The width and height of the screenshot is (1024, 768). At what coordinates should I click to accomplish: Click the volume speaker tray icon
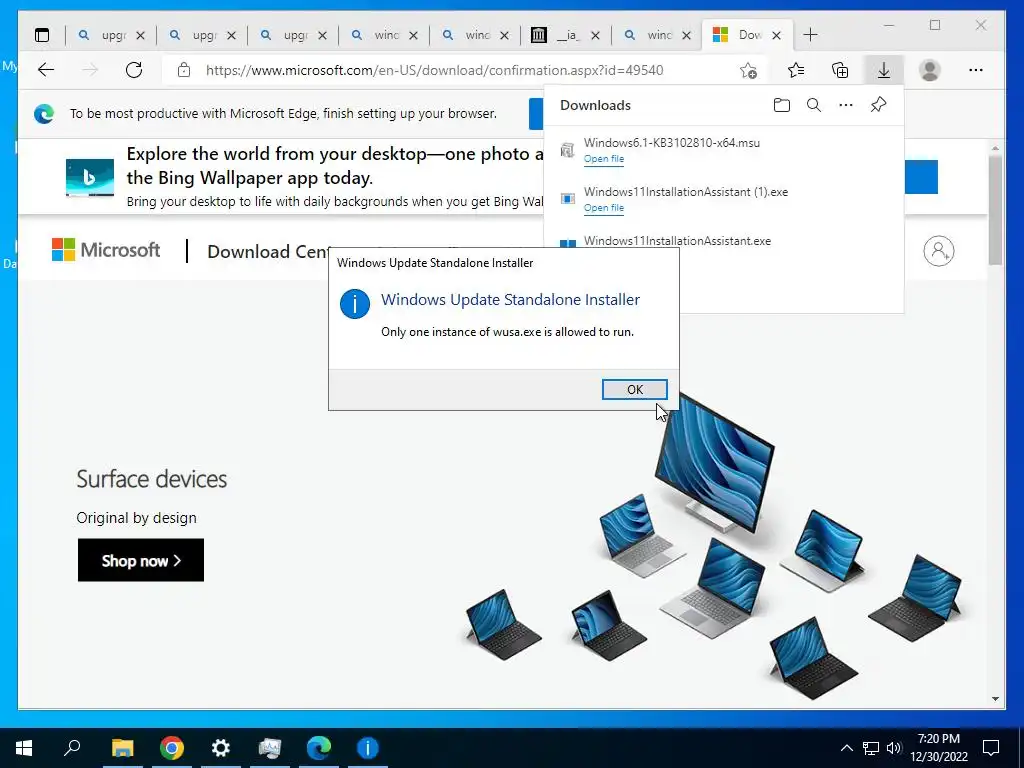click(x=894, y=748)
